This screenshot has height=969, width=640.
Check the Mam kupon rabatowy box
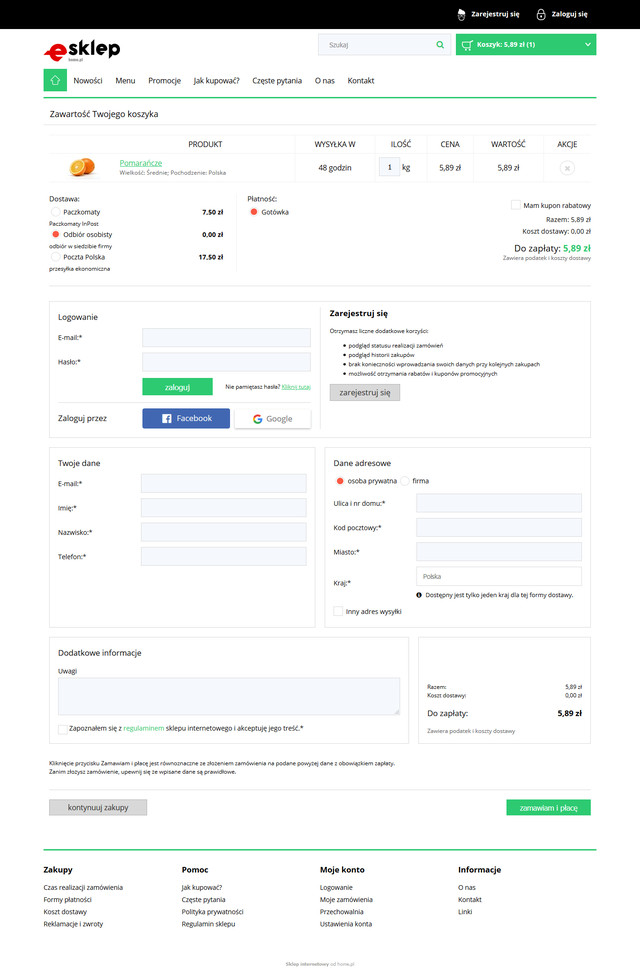click(x=516, y=205)
